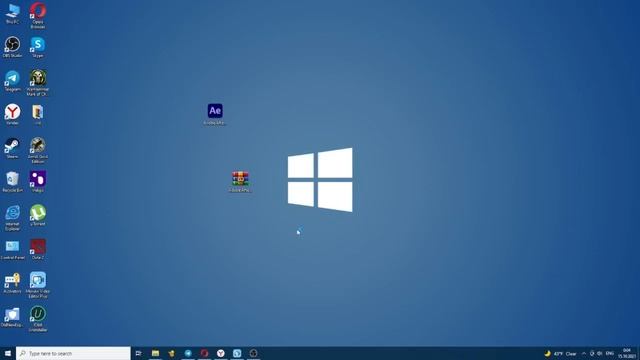Select the Yandex browser desktop shortcut
This screenshot has width=640, height=360.
pos(12,114)
